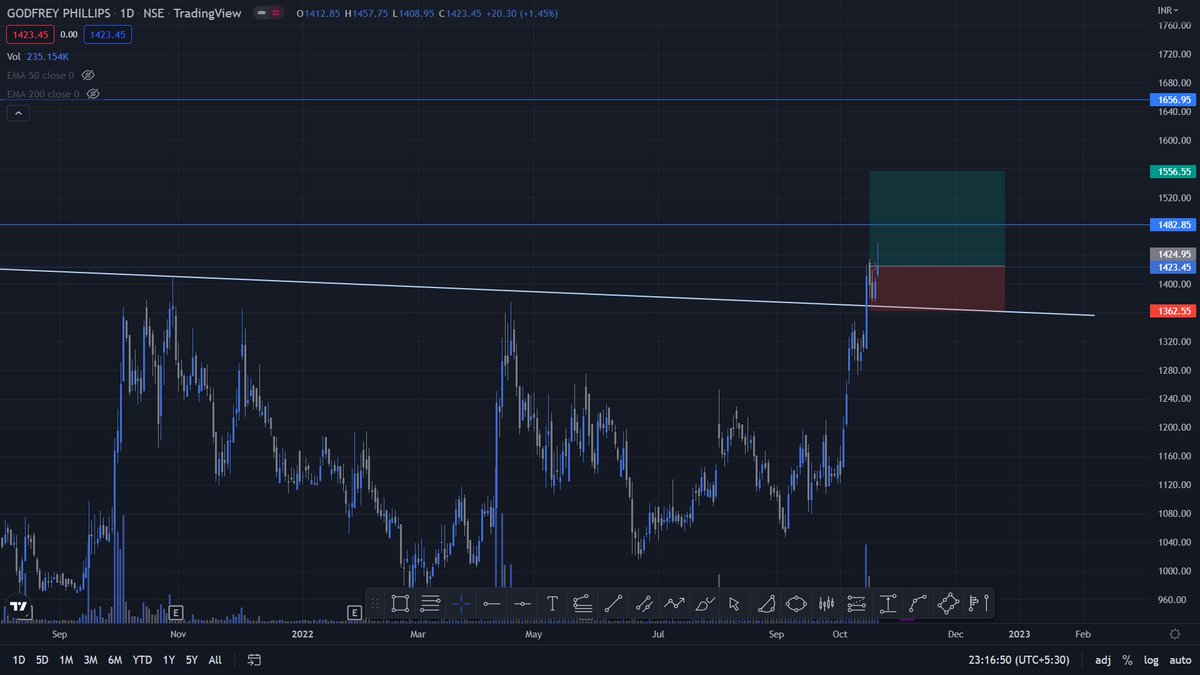Click the 1482.85 horizontal line price label
This screenshot has width=1200, height=675.
[x=1172, y=225]
